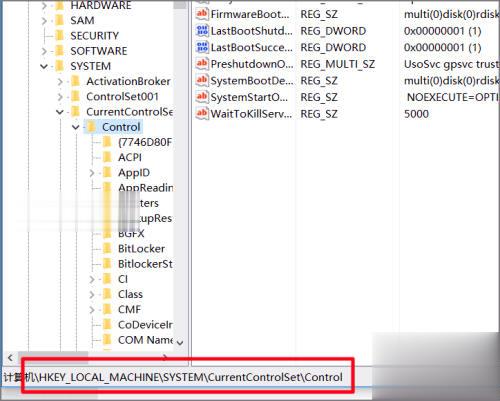Click the CurrentControlSet folder icon

click(76, 112)
